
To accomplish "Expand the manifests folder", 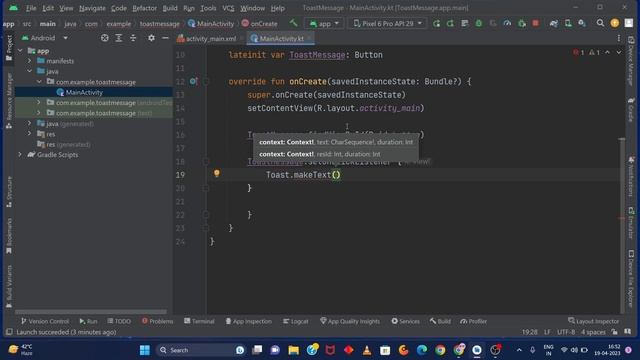I will [x=29, y=61].
